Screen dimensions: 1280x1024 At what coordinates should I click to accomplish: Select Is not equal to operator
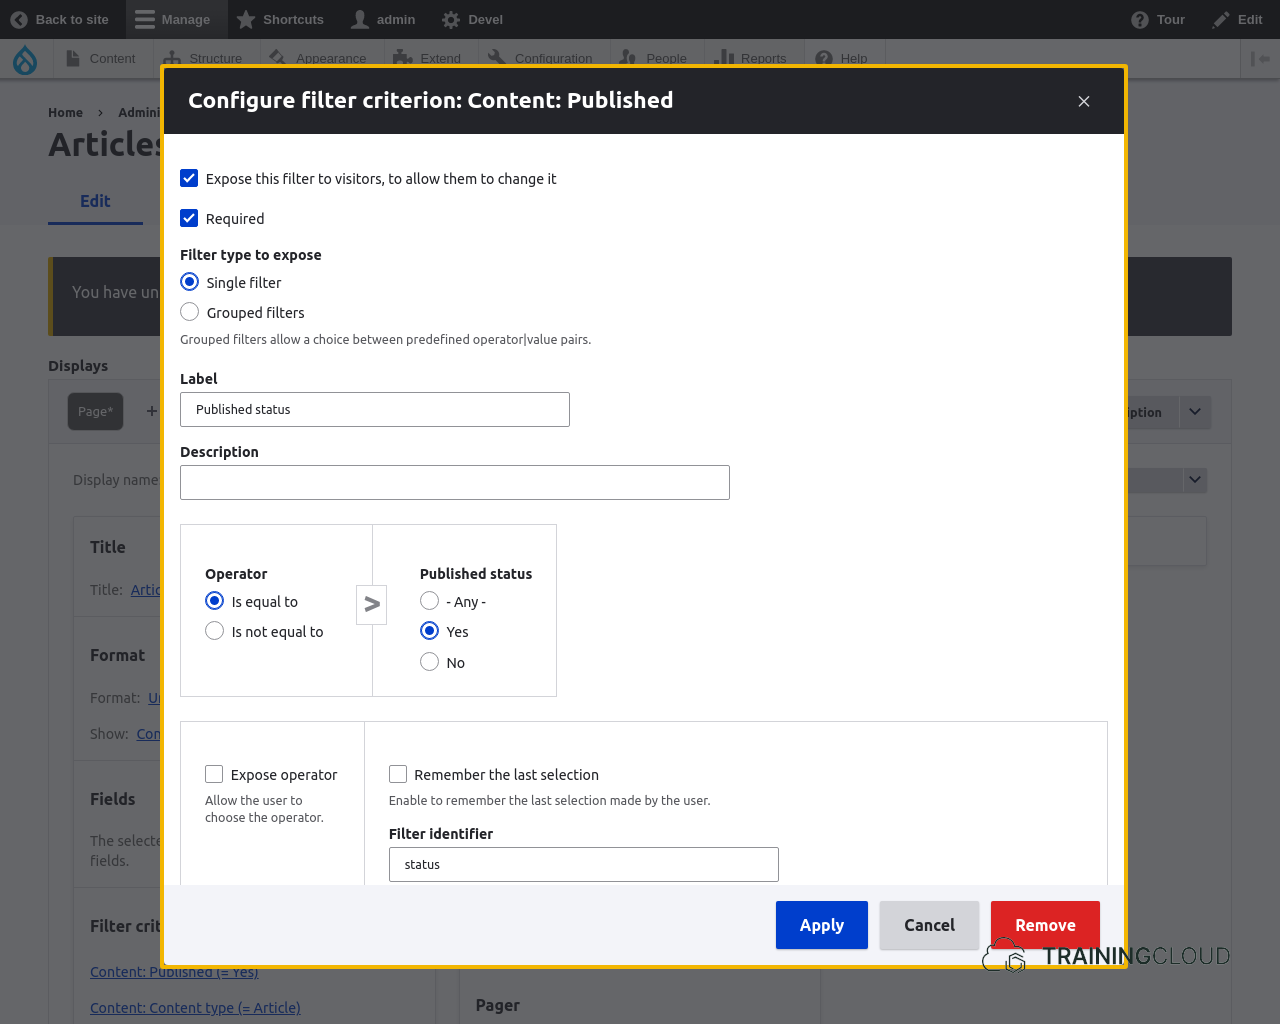215,631
